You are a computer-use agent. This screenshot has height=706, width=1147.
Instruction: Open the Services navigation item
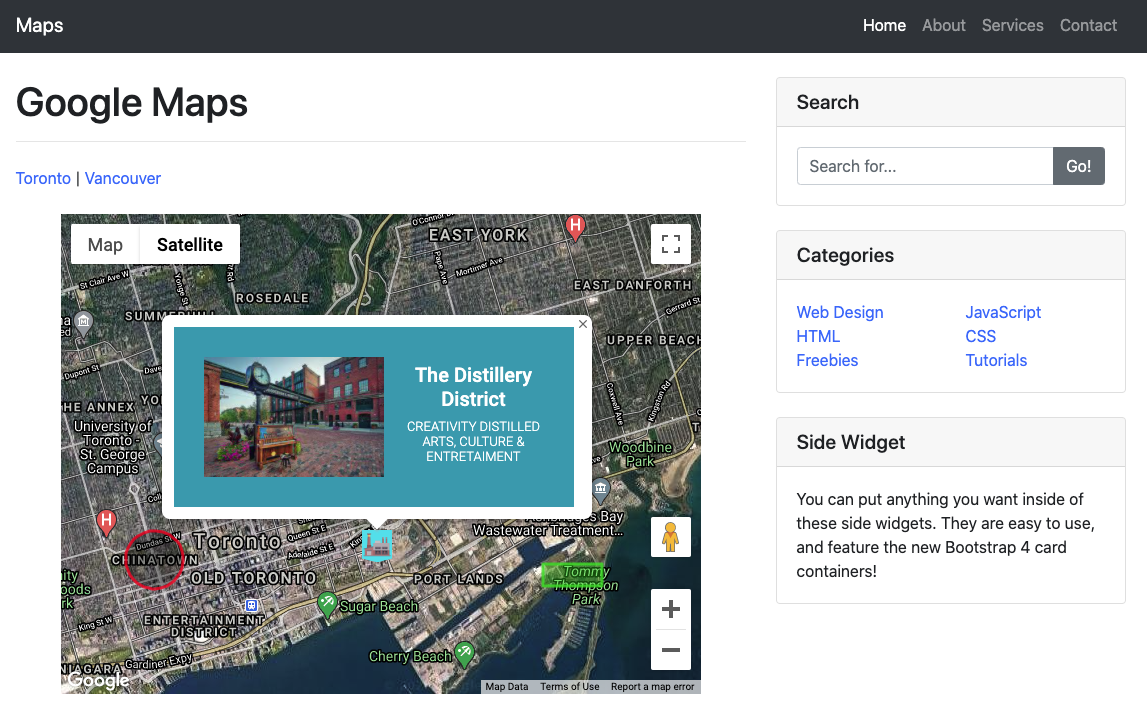click(1012, 26)
